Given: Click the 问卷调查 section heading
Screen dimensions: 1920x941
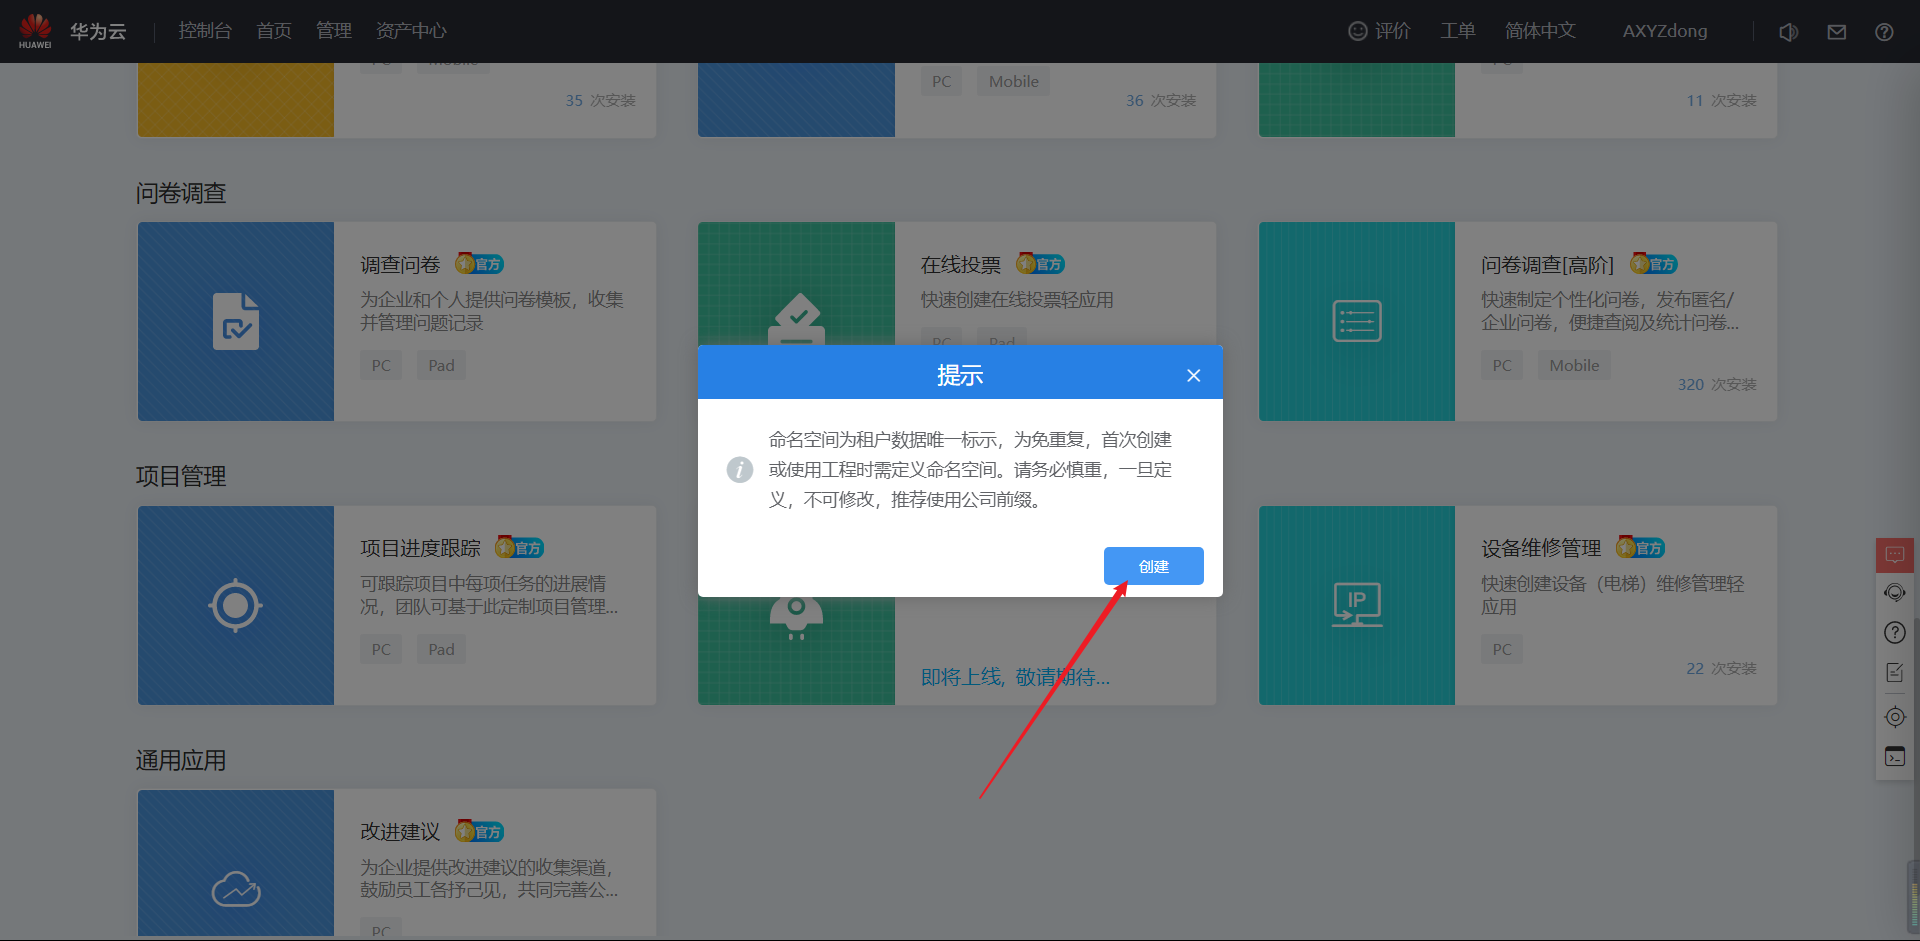Looking at the screenshot, I should pyautogui.click(x=181, y=193).
